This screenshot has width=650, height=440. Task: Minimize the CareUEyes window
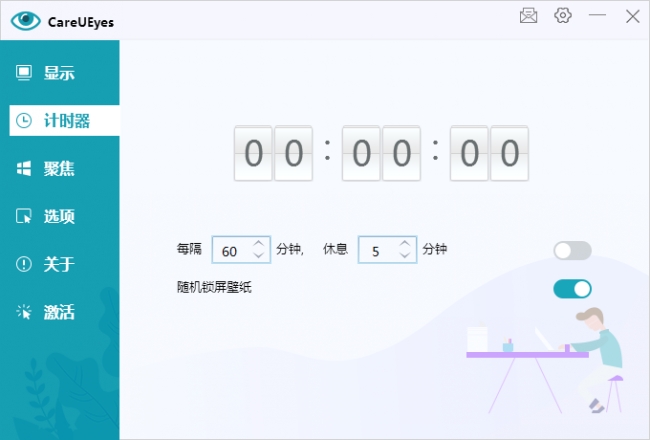[x=598, y=16]
